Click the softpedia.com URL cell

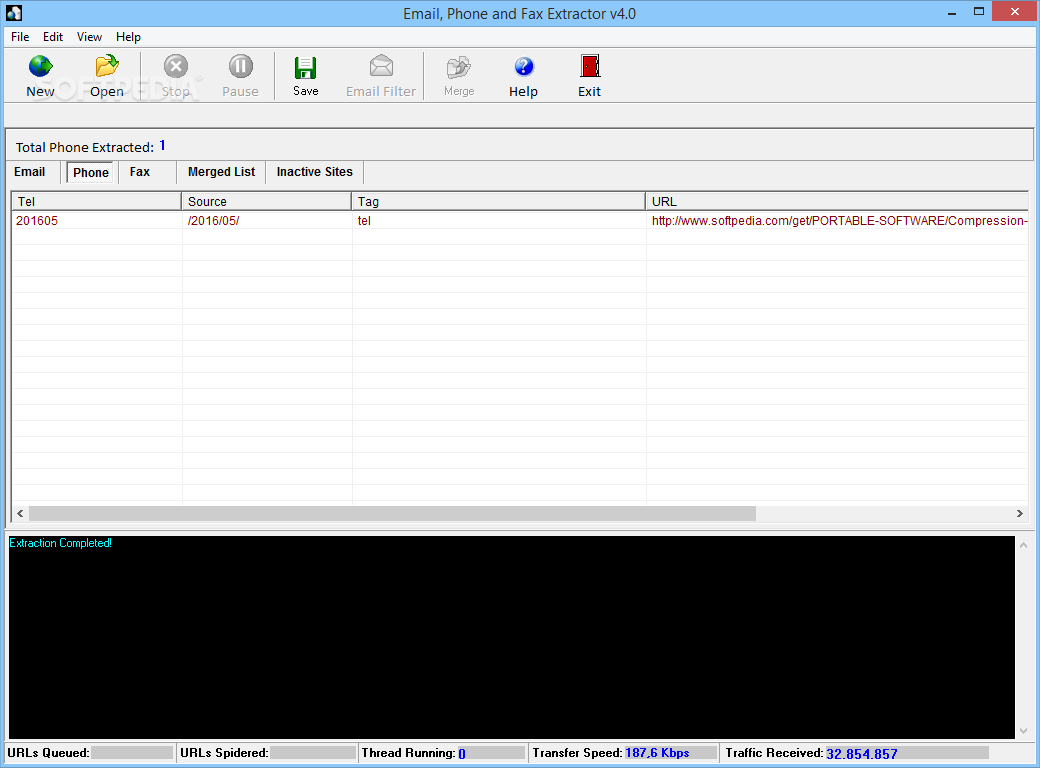(840, 221)
